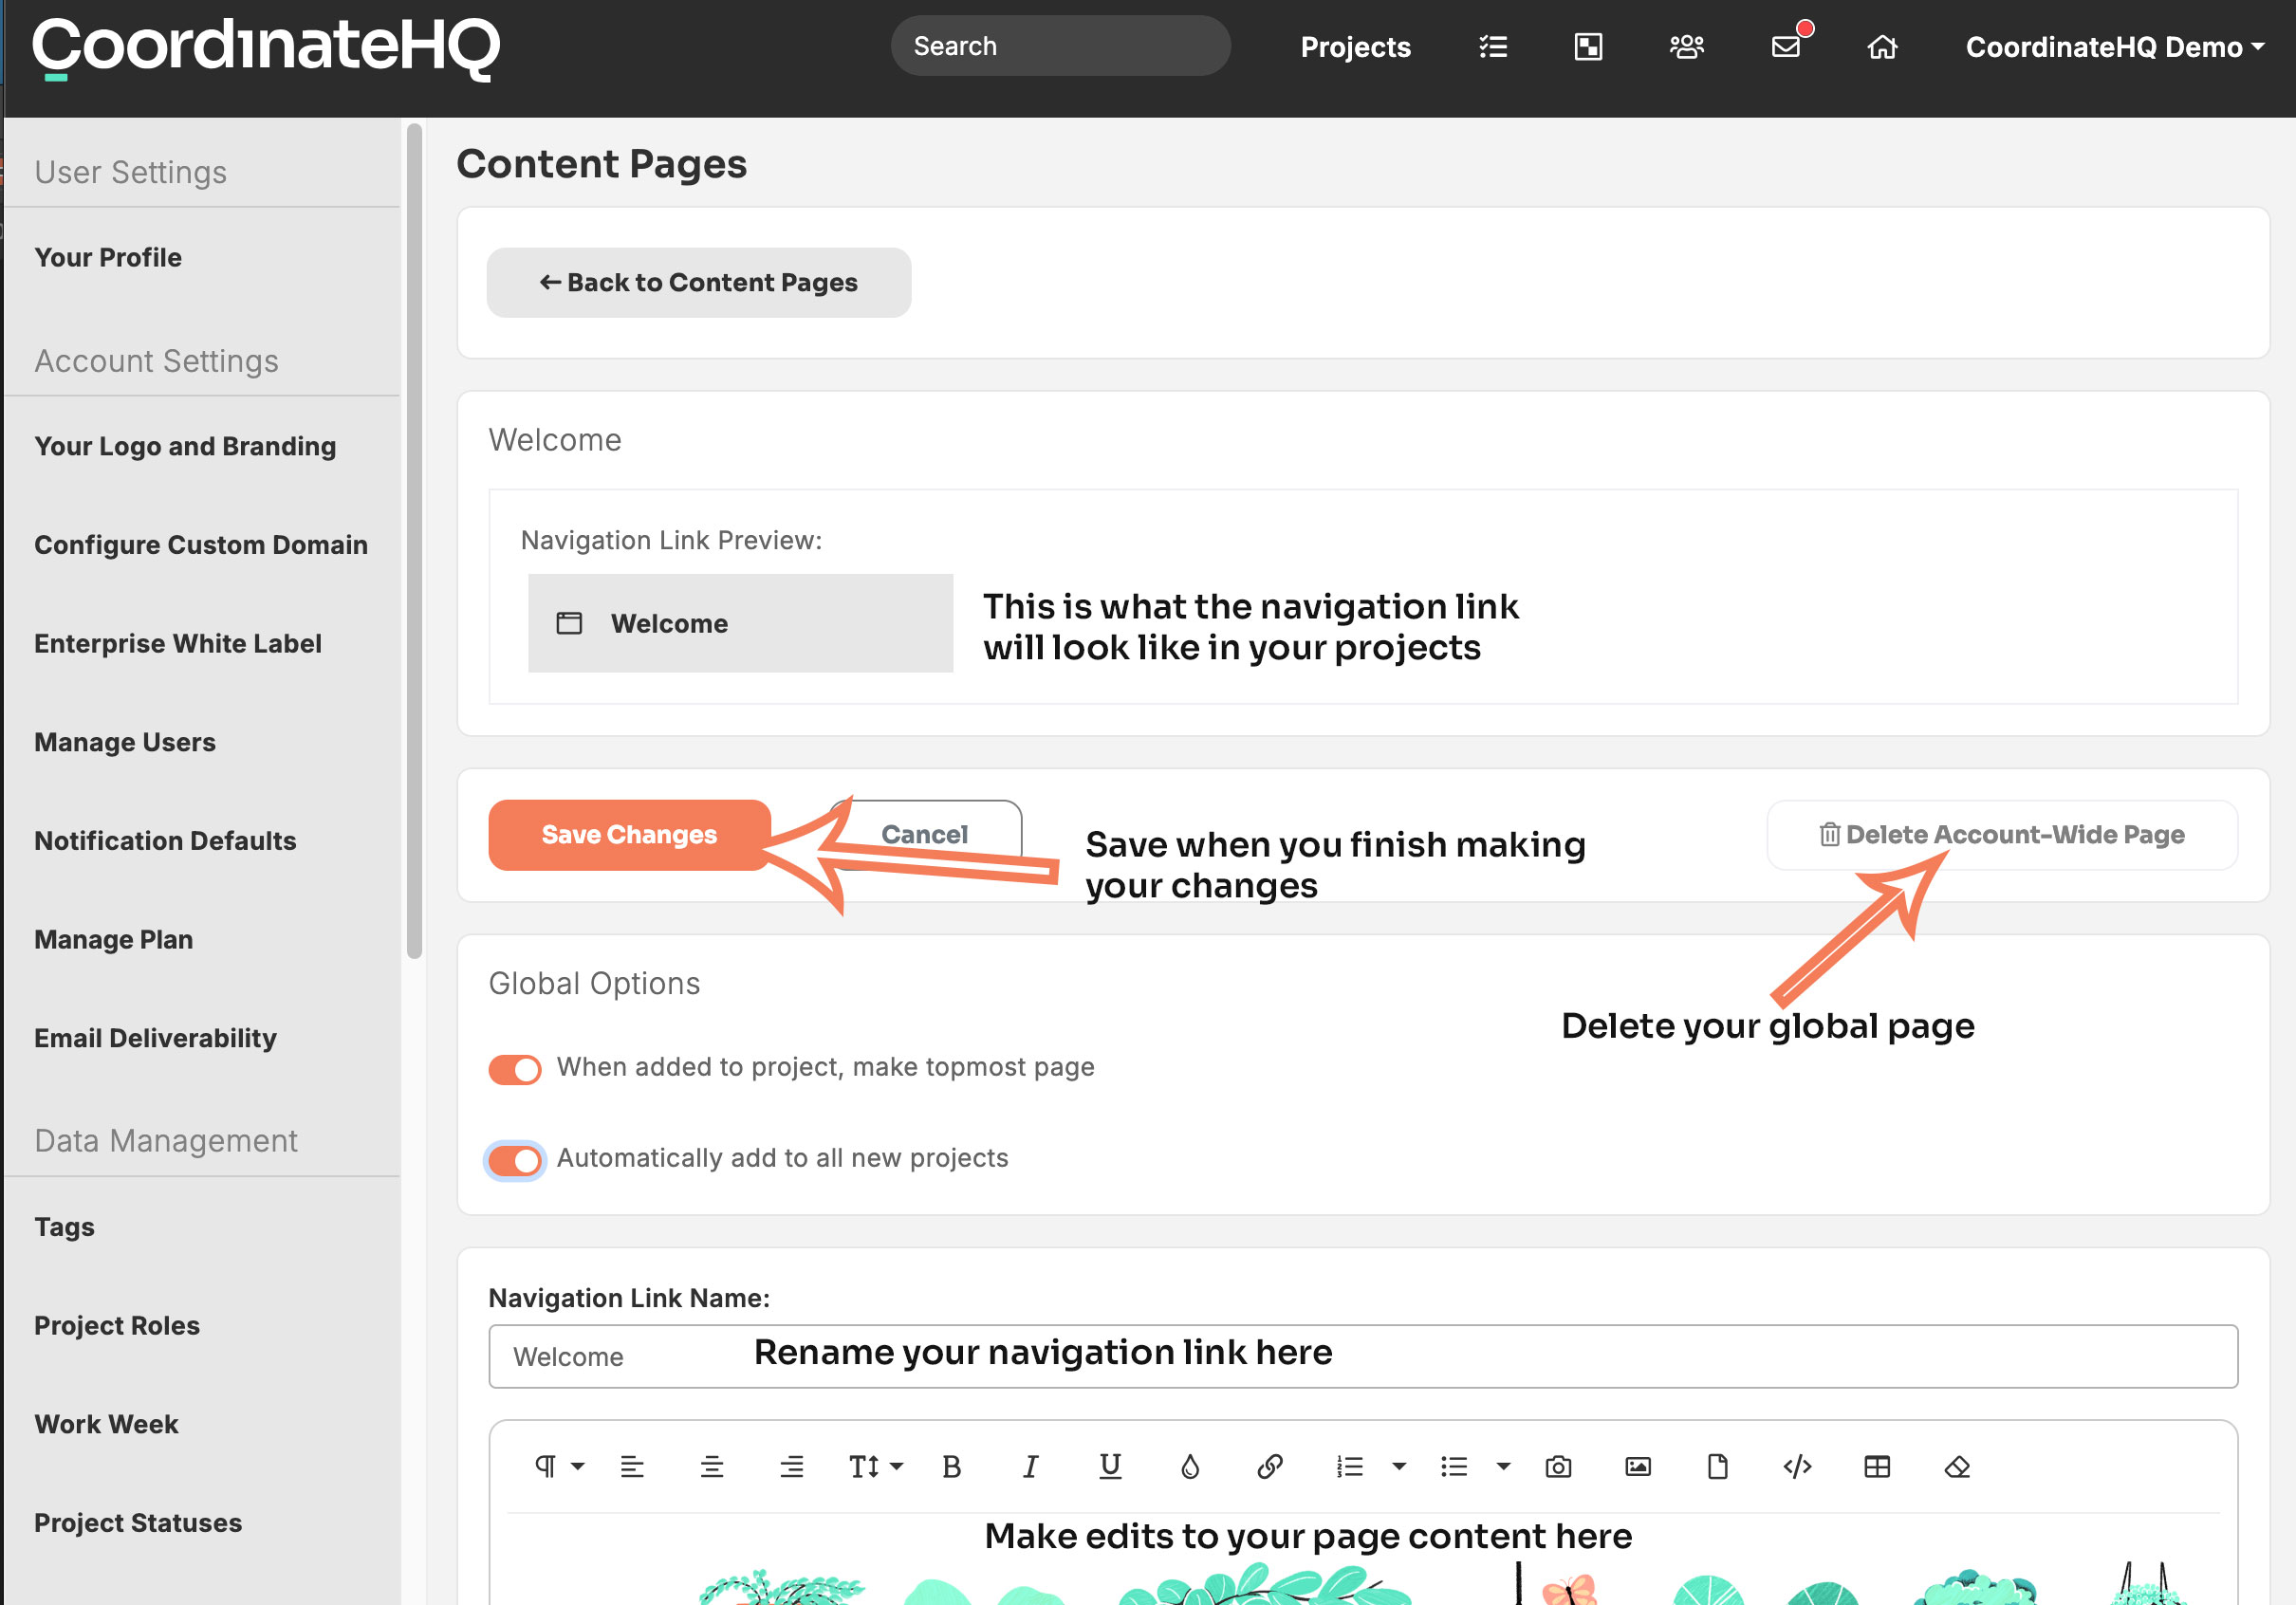Go to Configure Custom Domain
This screenshot has height=1605, width=2296.
click(x=201, y=545)
